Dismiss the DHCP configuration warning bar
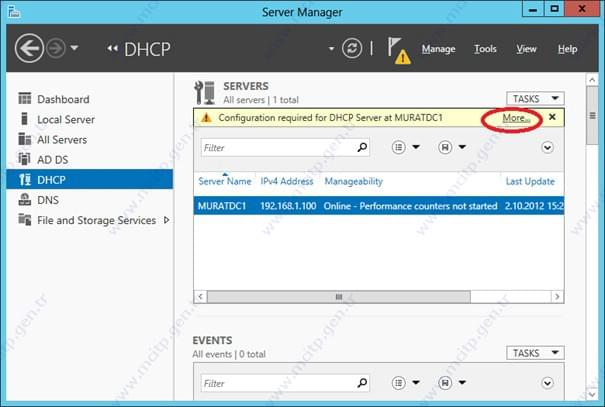This screenshot has height=407, width=605. pos(552,117)
